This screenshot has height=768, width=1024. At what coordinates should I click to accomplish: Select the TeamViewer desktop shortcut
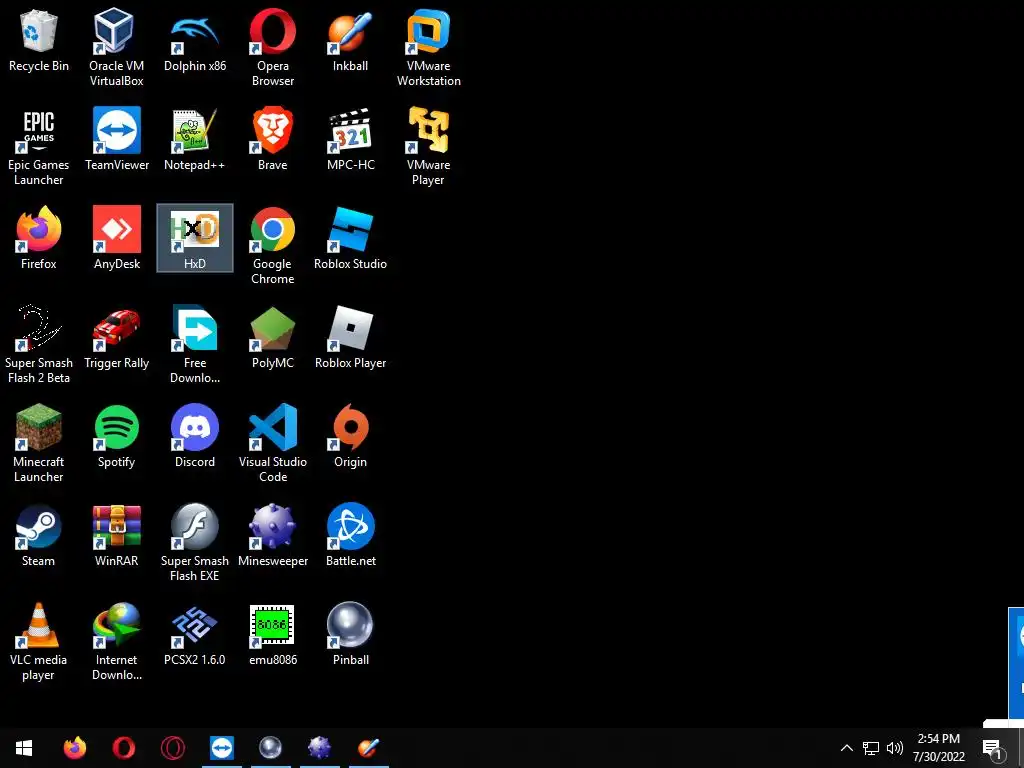117,140
